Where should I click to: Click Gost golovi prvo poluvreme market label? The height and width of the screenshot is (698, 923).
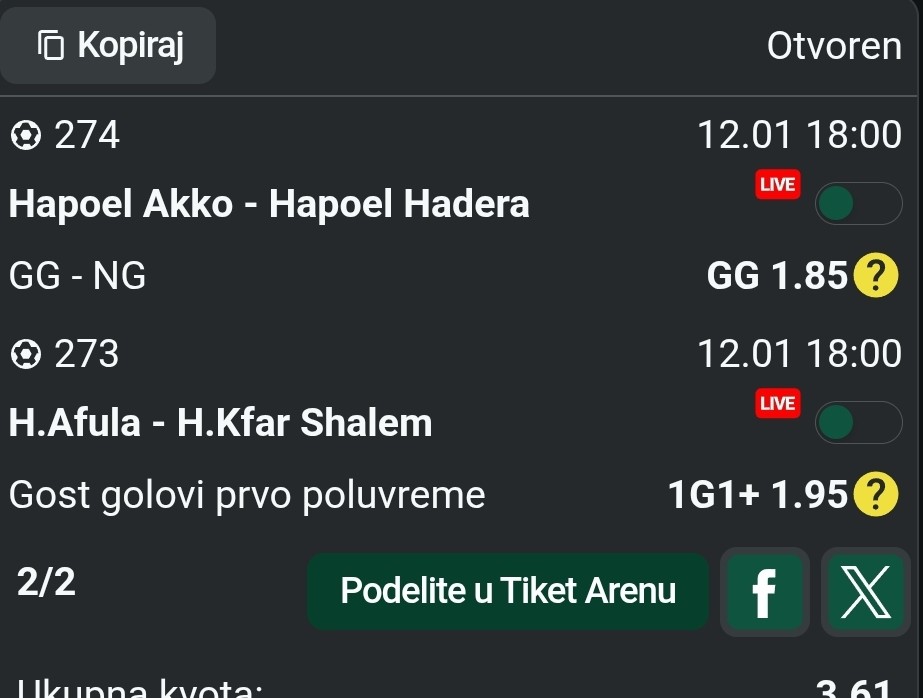click(247, 494)
